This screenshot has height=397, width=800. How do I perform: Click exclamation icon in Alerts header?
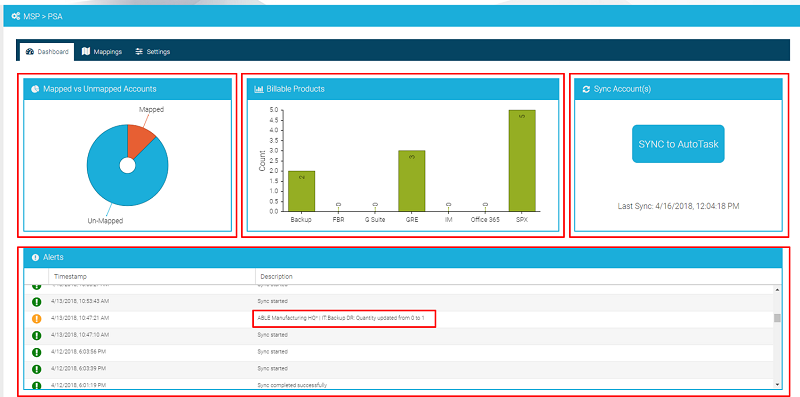pos(35,258)
